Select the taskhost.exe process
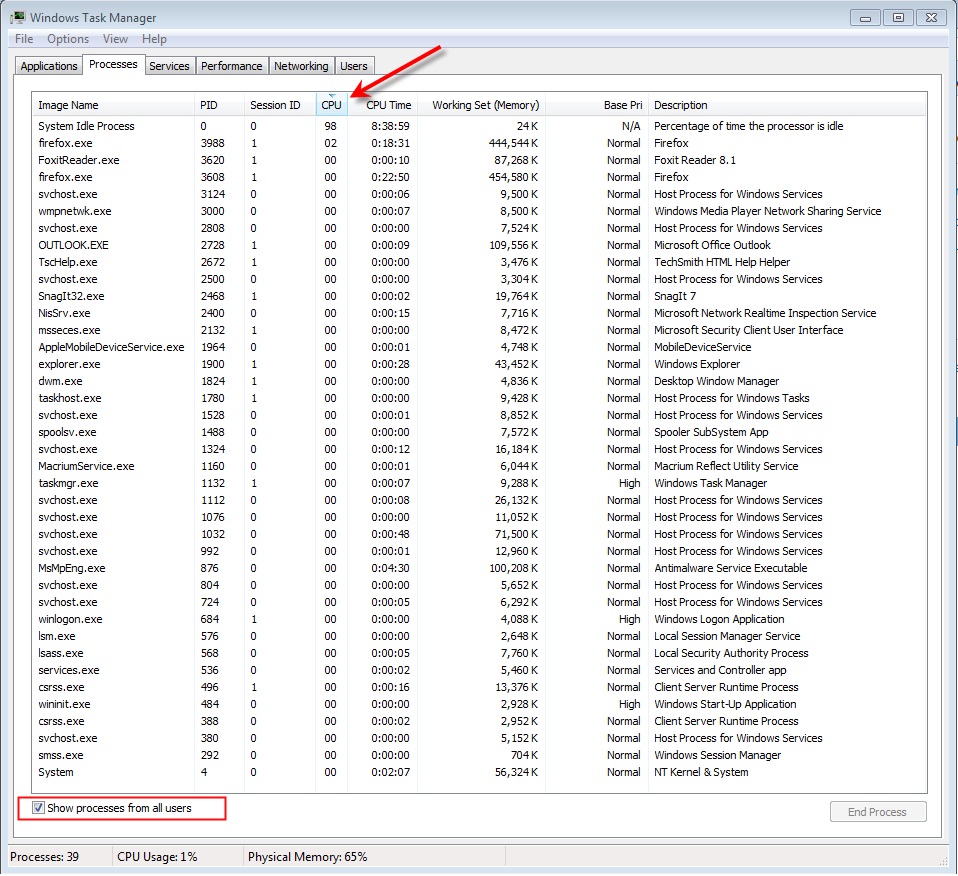 click(x=480, y=398)
